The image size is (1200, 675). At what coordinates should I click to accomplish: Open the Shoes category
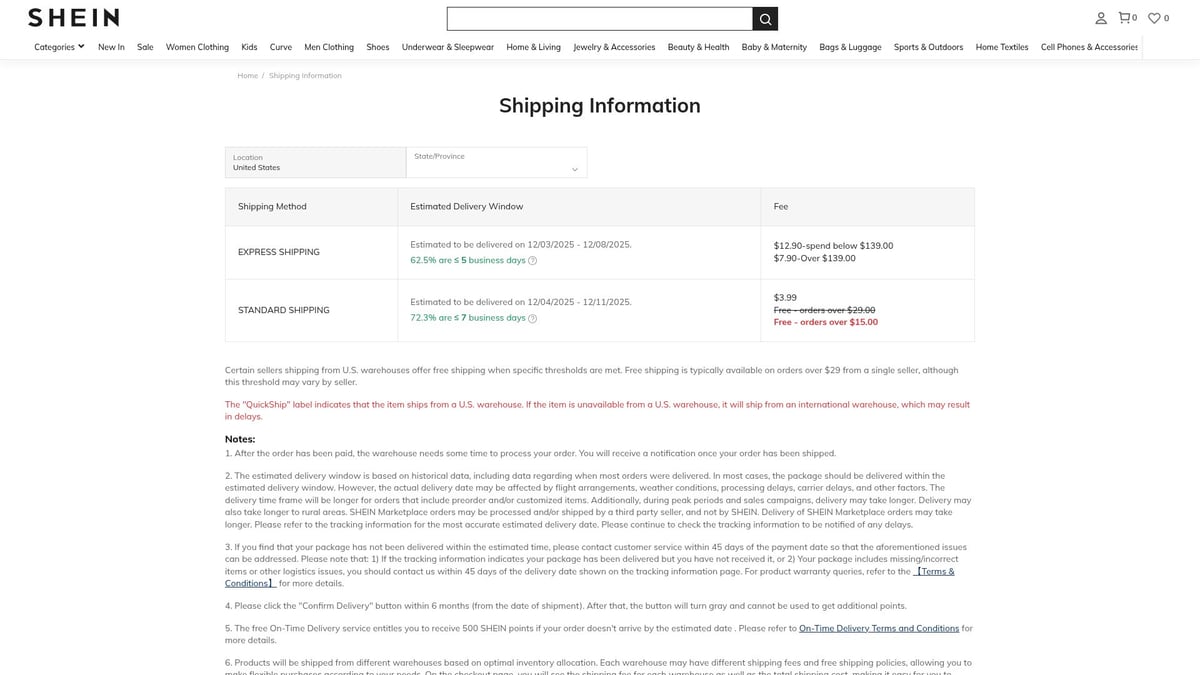point(377,47)
